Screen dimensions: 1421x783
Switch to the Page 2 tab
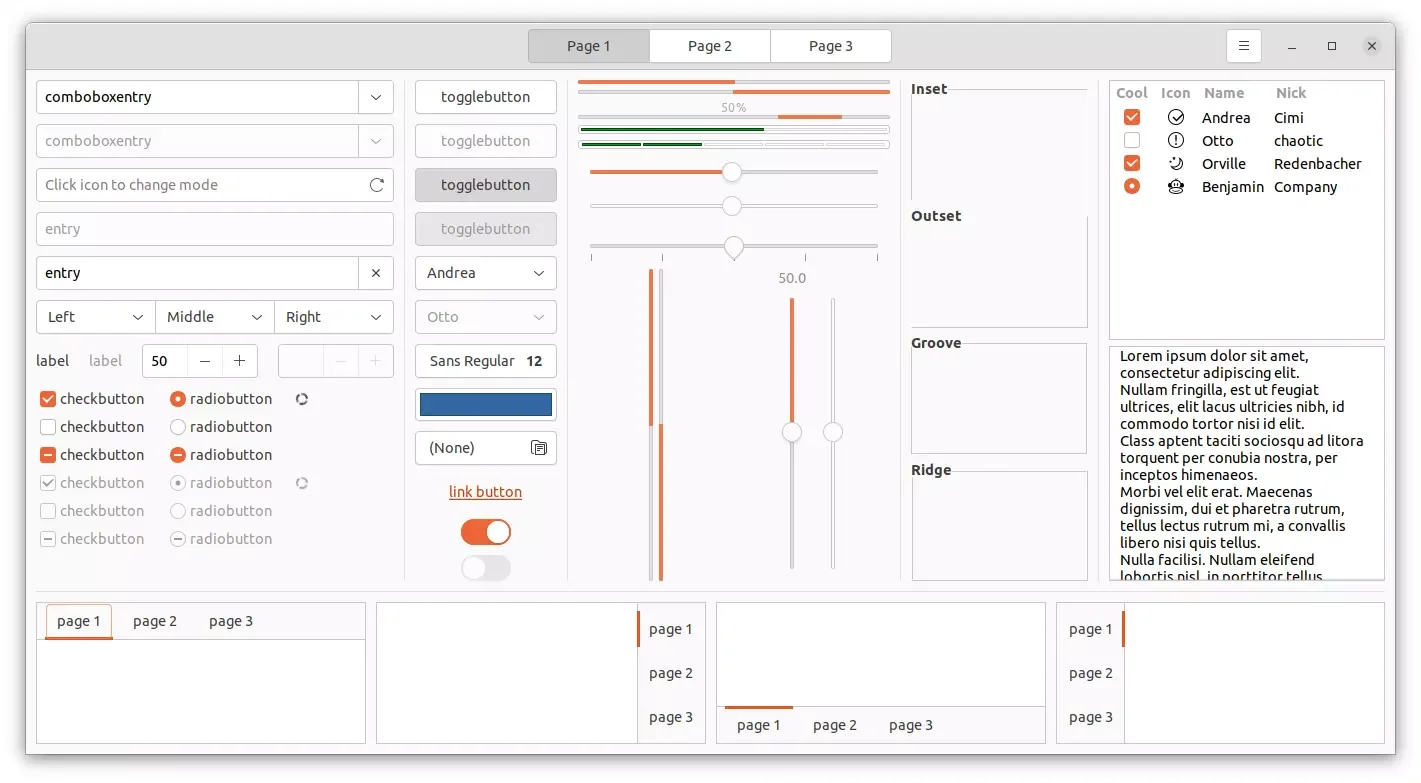(x=709, y=45)
